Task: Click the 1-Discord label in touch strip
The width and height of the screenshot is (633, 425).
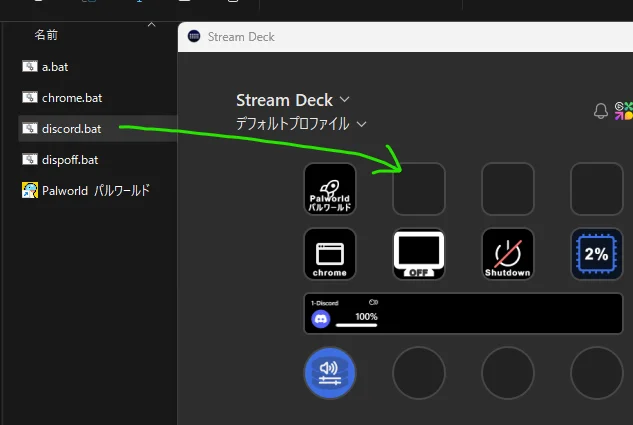Action: (x=325, y=303)
